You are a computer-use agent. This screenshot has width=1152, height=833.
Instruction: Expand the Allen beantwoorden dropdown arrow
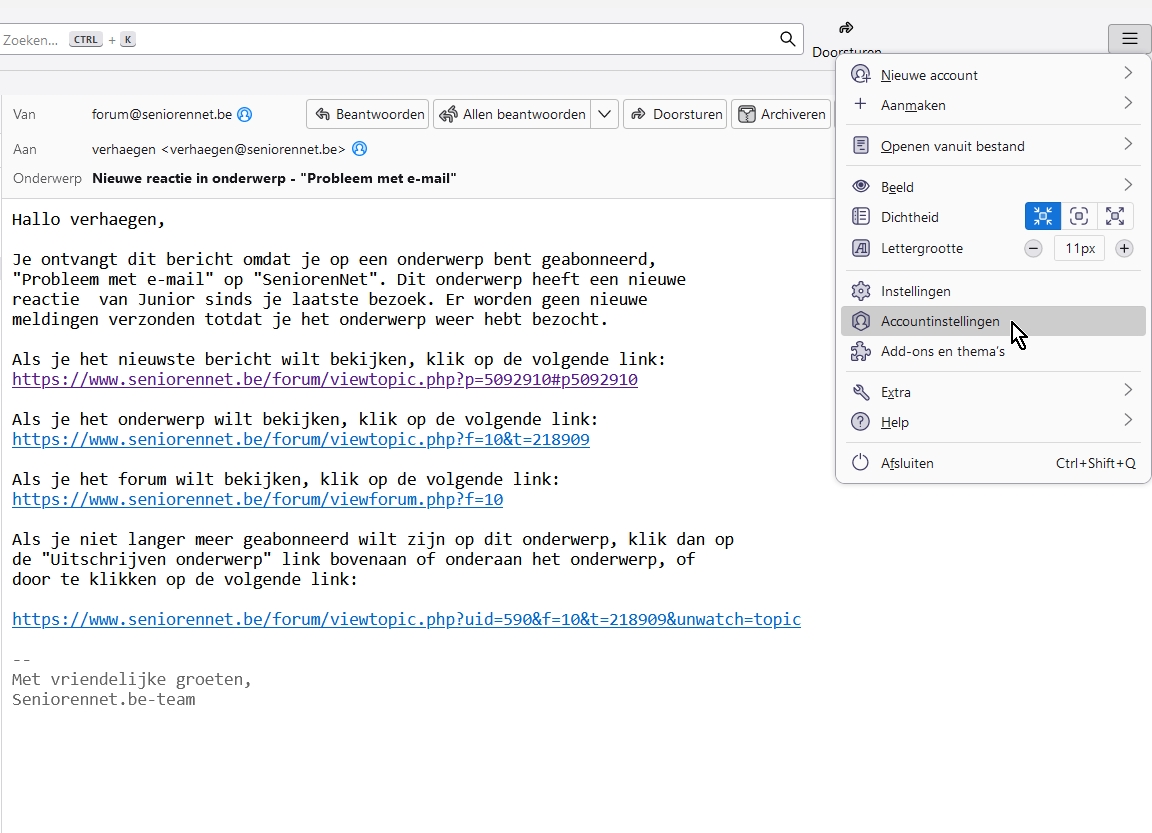pos(604,114)
